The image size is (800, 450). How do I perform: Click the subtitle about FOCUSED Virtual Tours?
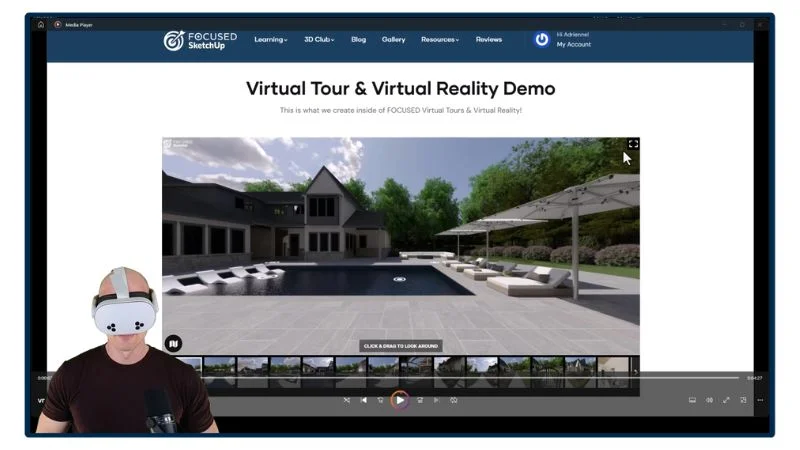(401, 110)
